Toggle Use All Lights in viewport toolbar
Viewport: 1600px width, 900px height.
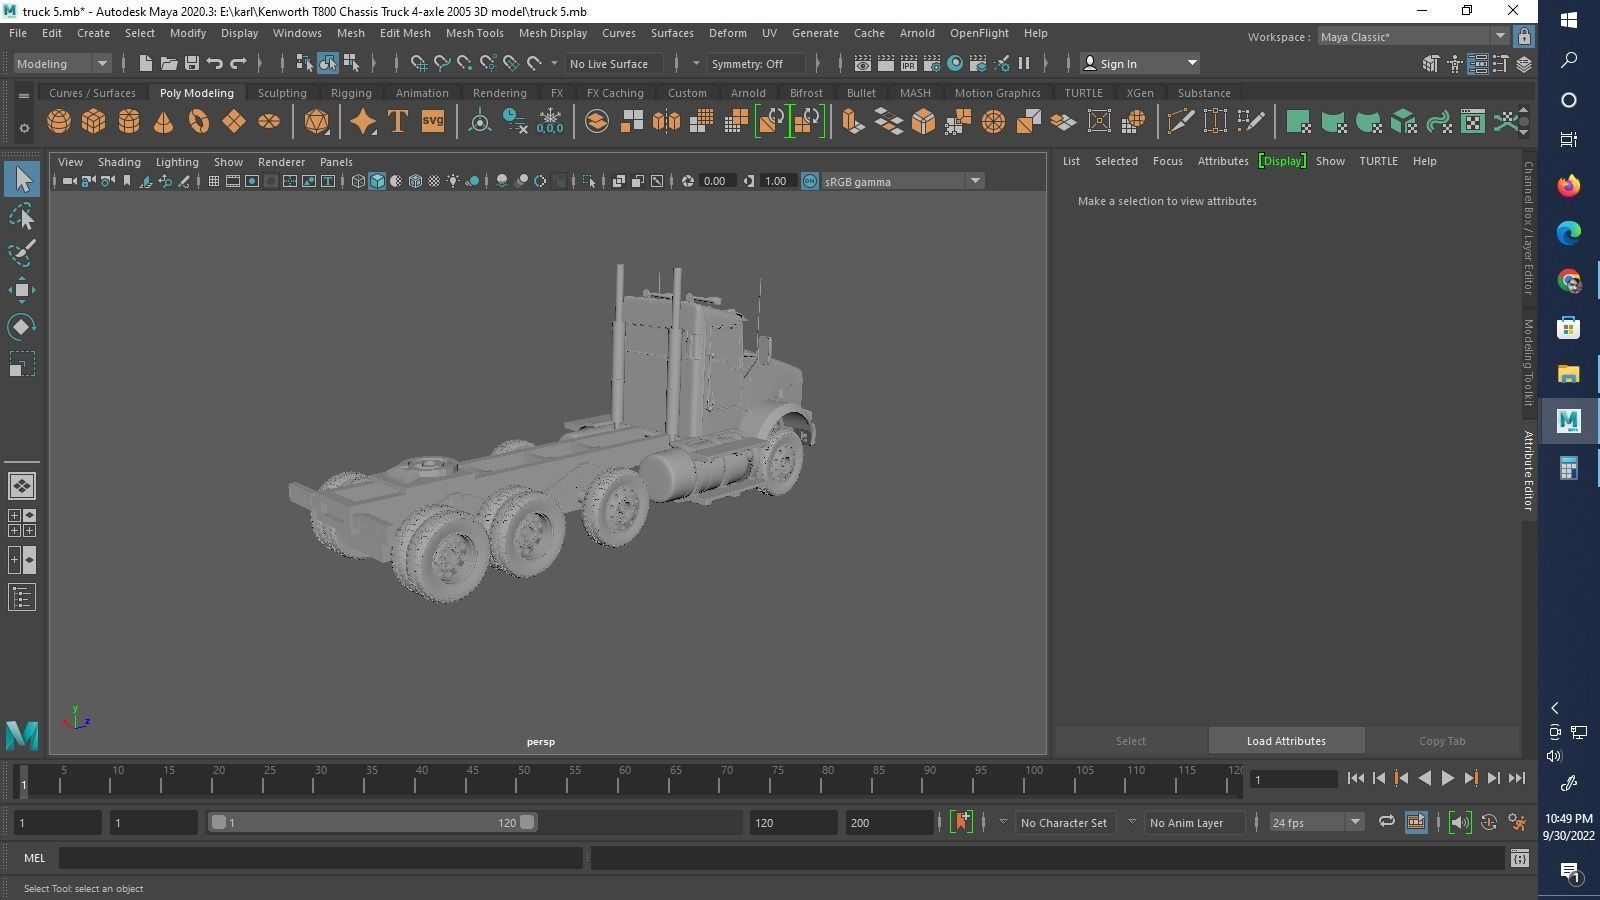point(453,181)
